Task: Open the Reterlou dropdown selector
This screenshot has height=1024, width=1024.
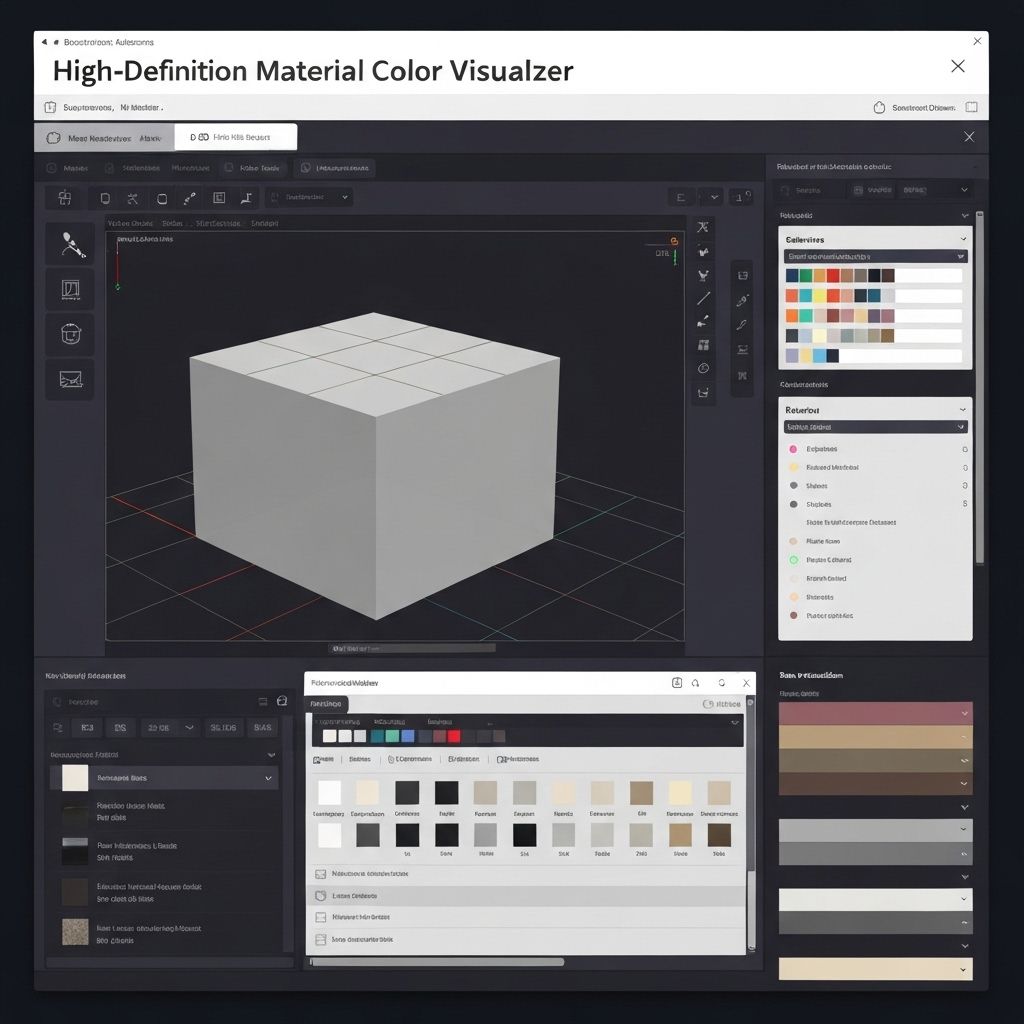Action: coord(875,427)
